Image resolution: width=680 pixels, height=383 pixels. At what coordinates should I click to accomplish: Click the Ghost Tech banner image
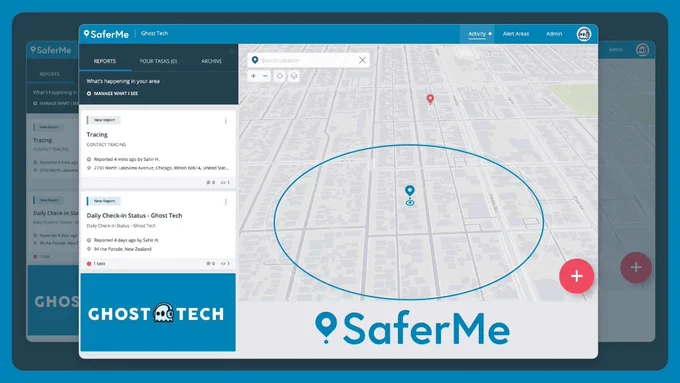tap(158, 312)
